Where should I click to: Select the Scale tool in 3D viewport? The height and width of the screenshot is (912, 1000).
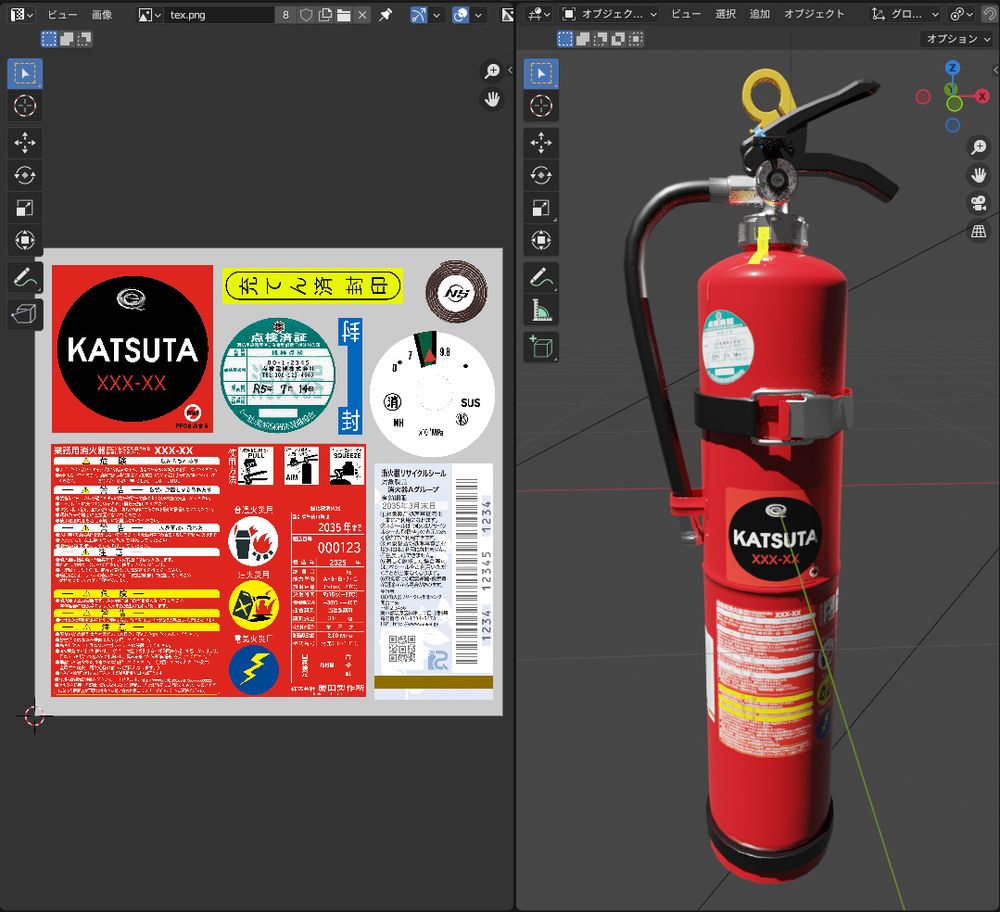coord(541,208)
